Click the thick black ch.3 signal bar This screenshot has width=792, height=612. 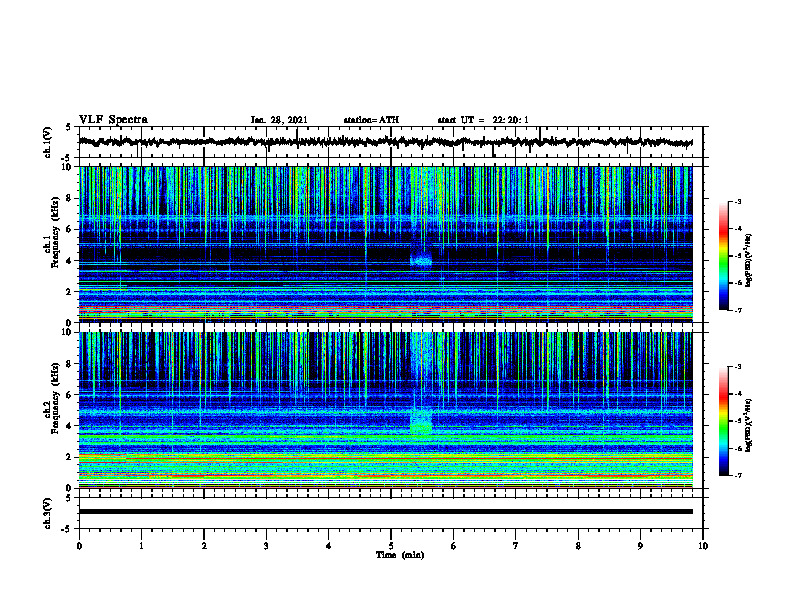(x=386, y=512)
